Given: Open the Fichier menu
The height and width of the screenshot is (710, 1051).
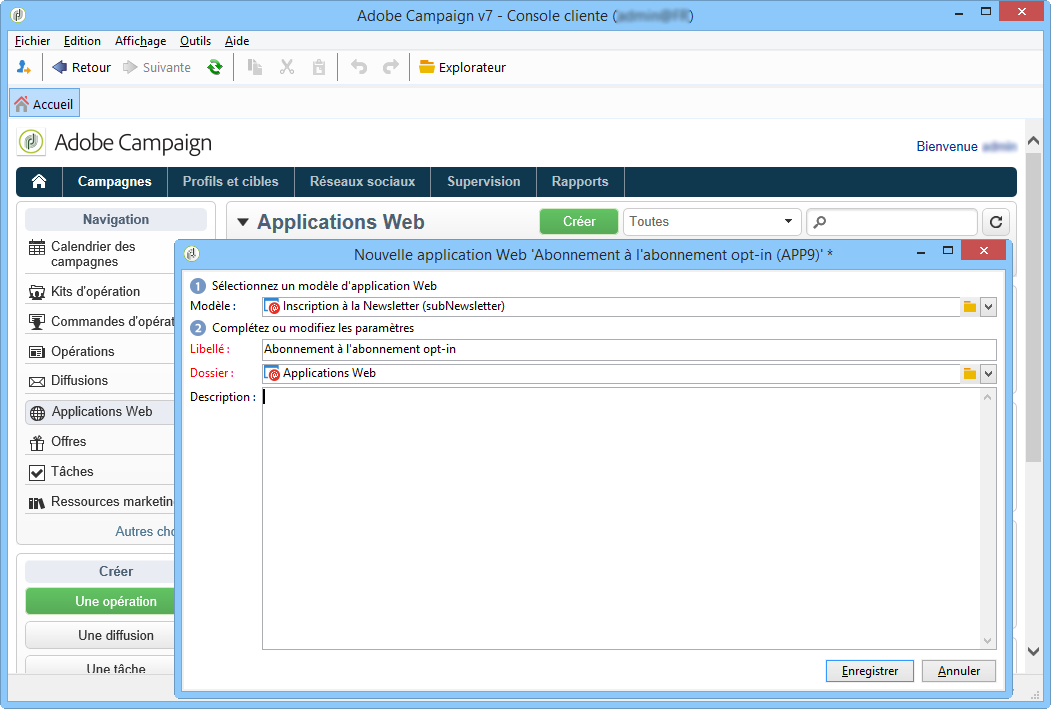Looking at the screenshot, I should tap(32, 41).
